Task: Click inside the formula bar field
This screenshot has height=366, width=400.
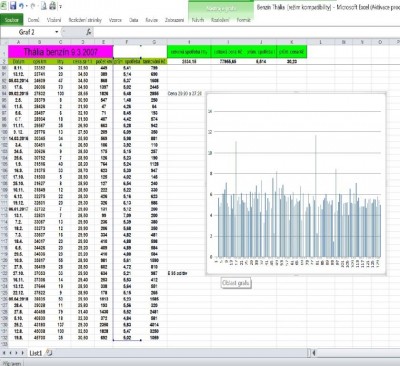Action: pyautogui.click(x=247, y=32)
